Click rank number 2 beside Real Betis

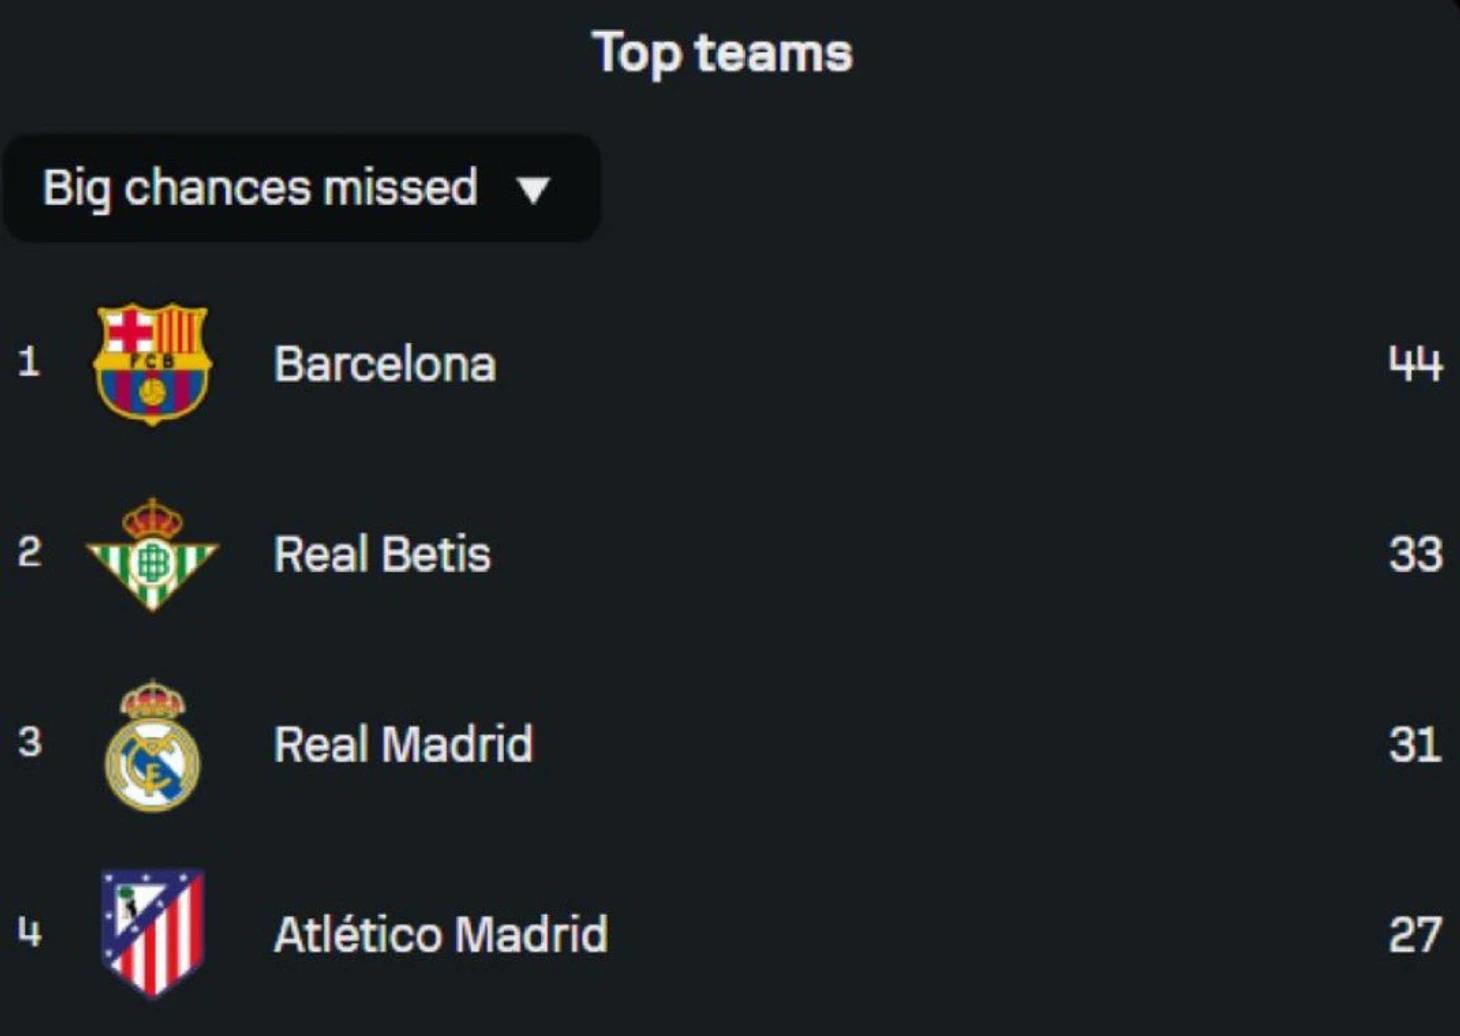29,551
